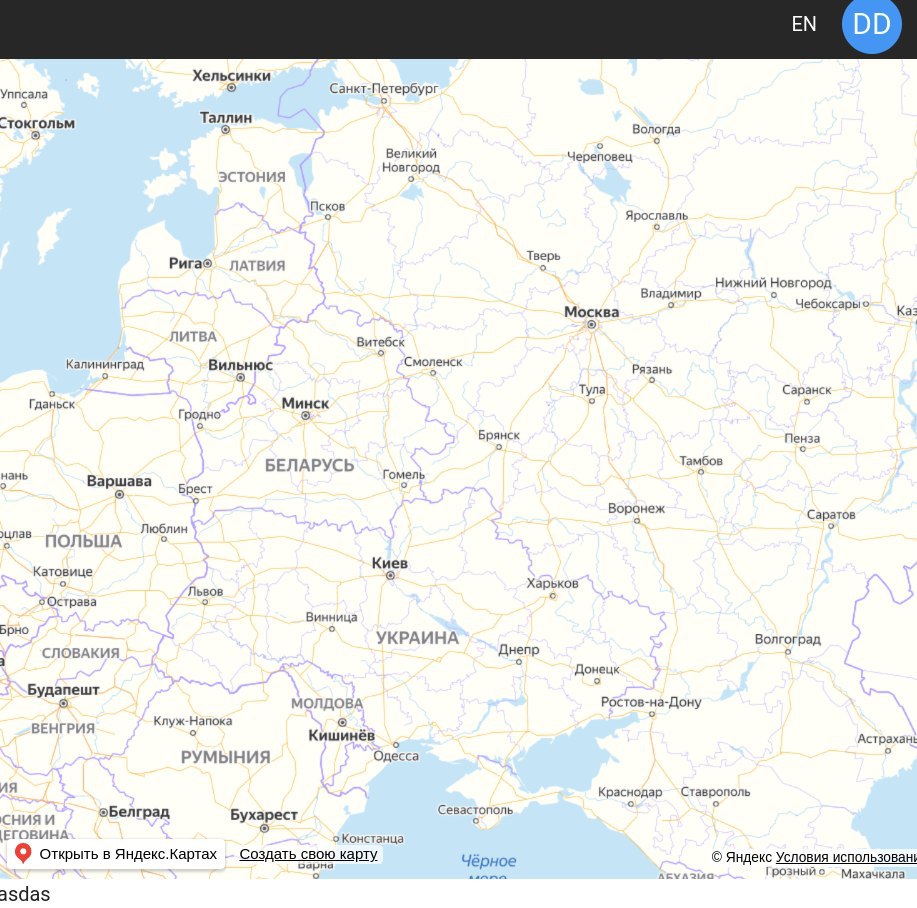Click the Брянск city label
The height and width of the screenshot is (908, 917).
(x=499, y=435)
